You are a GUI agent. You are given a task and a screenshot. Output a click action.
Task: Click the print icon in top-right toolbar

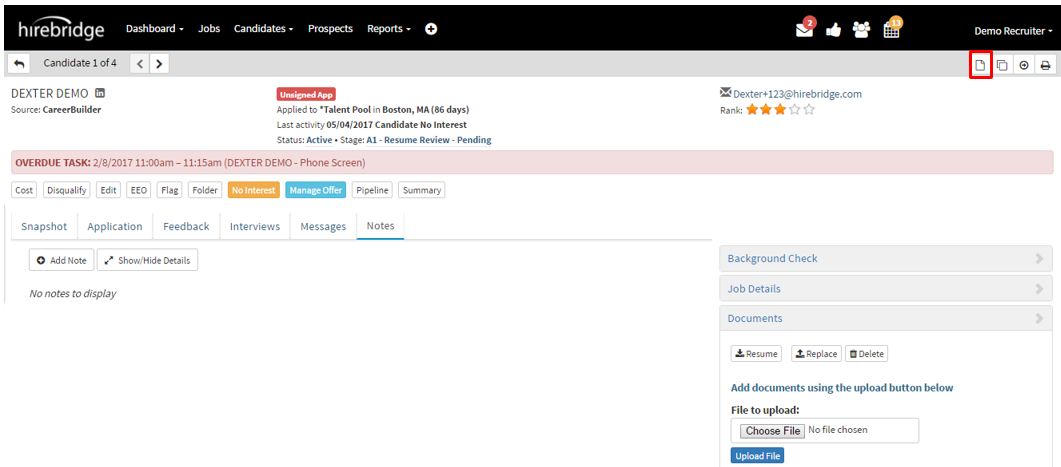coord(1045,65)
